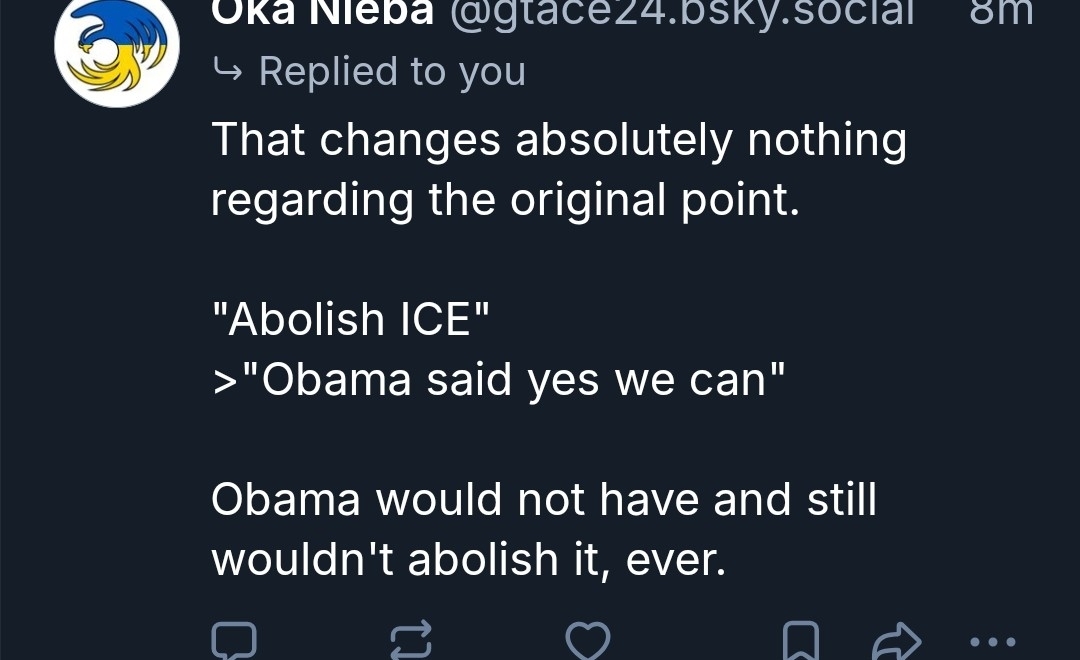1080x660 pixels.
Task: Open the repost arrows menu
Action: point(411,641)
